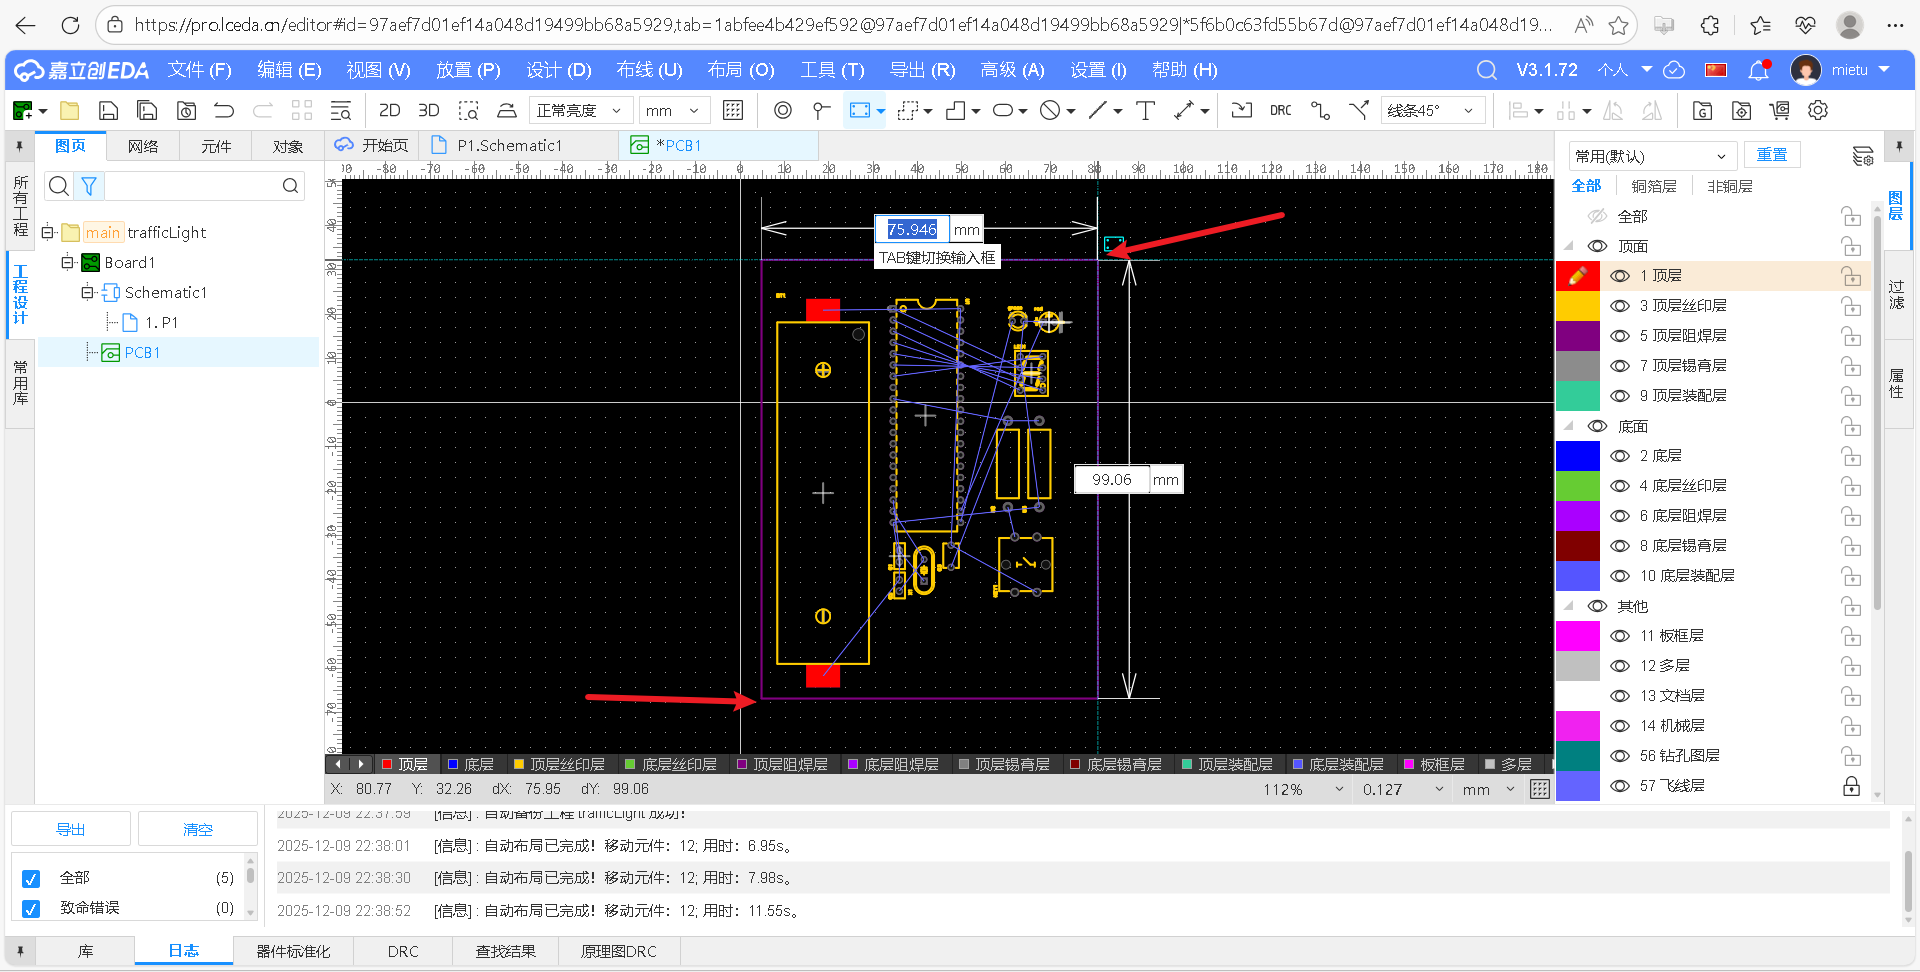This screenshot has height=972, width=1920.
Task: Open the 线条45° routing angle dropdown
Action: (x=1431, y=111)
